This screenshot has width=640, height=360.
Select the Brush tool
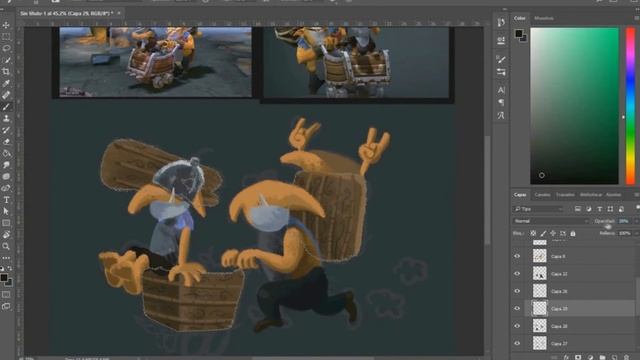pos(6,107)
